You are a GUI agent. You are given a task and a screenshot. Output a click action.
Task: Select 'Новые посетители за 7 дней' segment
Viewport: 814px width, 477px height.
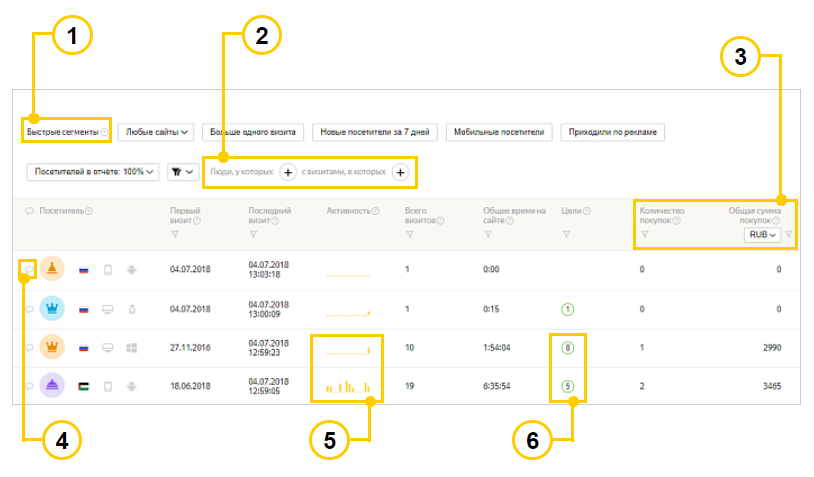click(374, 132)
